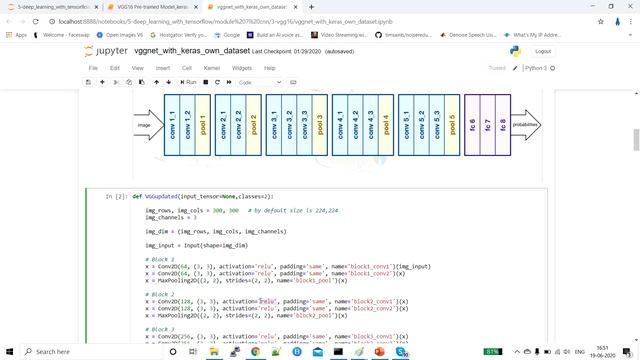Image resolution: width=640 pixels, height=360 pixels.
Task: Click the Logout button
Action: [x=543, y=51]
